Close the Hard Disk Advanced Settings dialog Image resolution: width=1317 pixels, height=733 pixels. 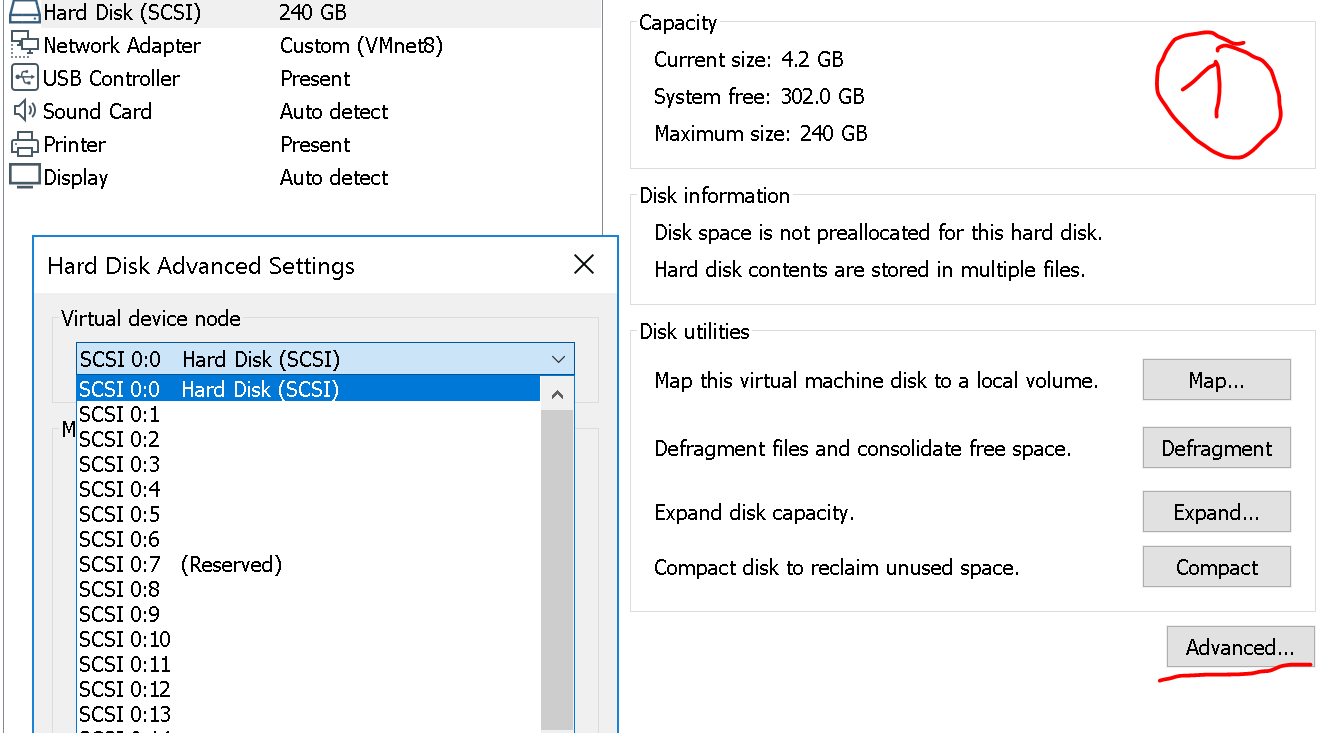(584, 264)
